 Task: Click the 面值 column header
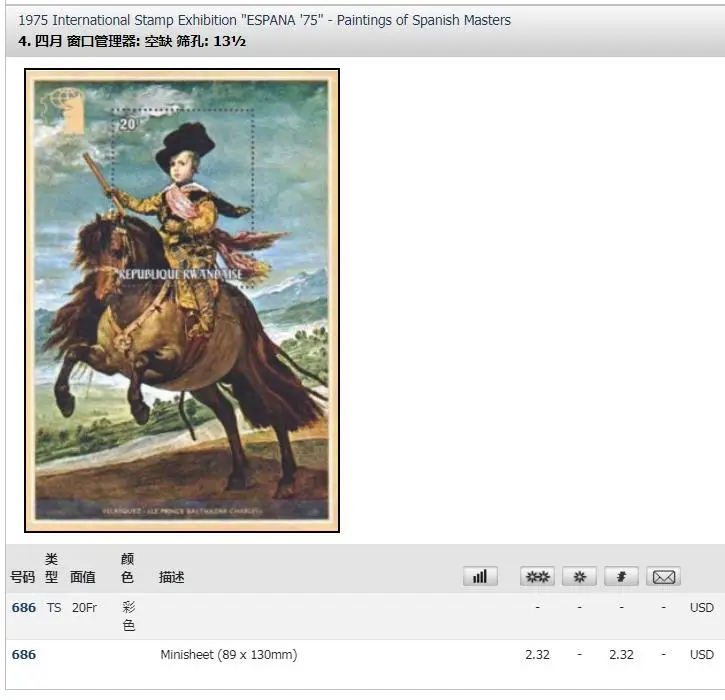(x=83, y=577)
